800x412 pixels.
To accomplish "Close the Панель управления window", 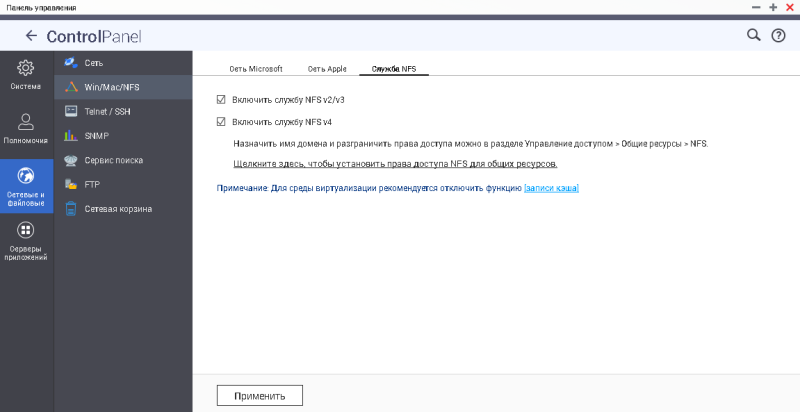I will point(790,7).
